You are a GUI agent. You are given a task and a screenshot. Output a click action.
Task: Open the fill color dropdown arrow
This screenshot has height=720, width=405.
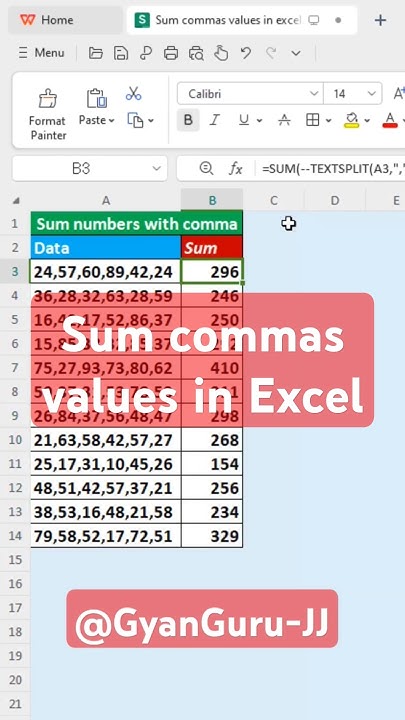pyautogui.click(x=367, y=121)
